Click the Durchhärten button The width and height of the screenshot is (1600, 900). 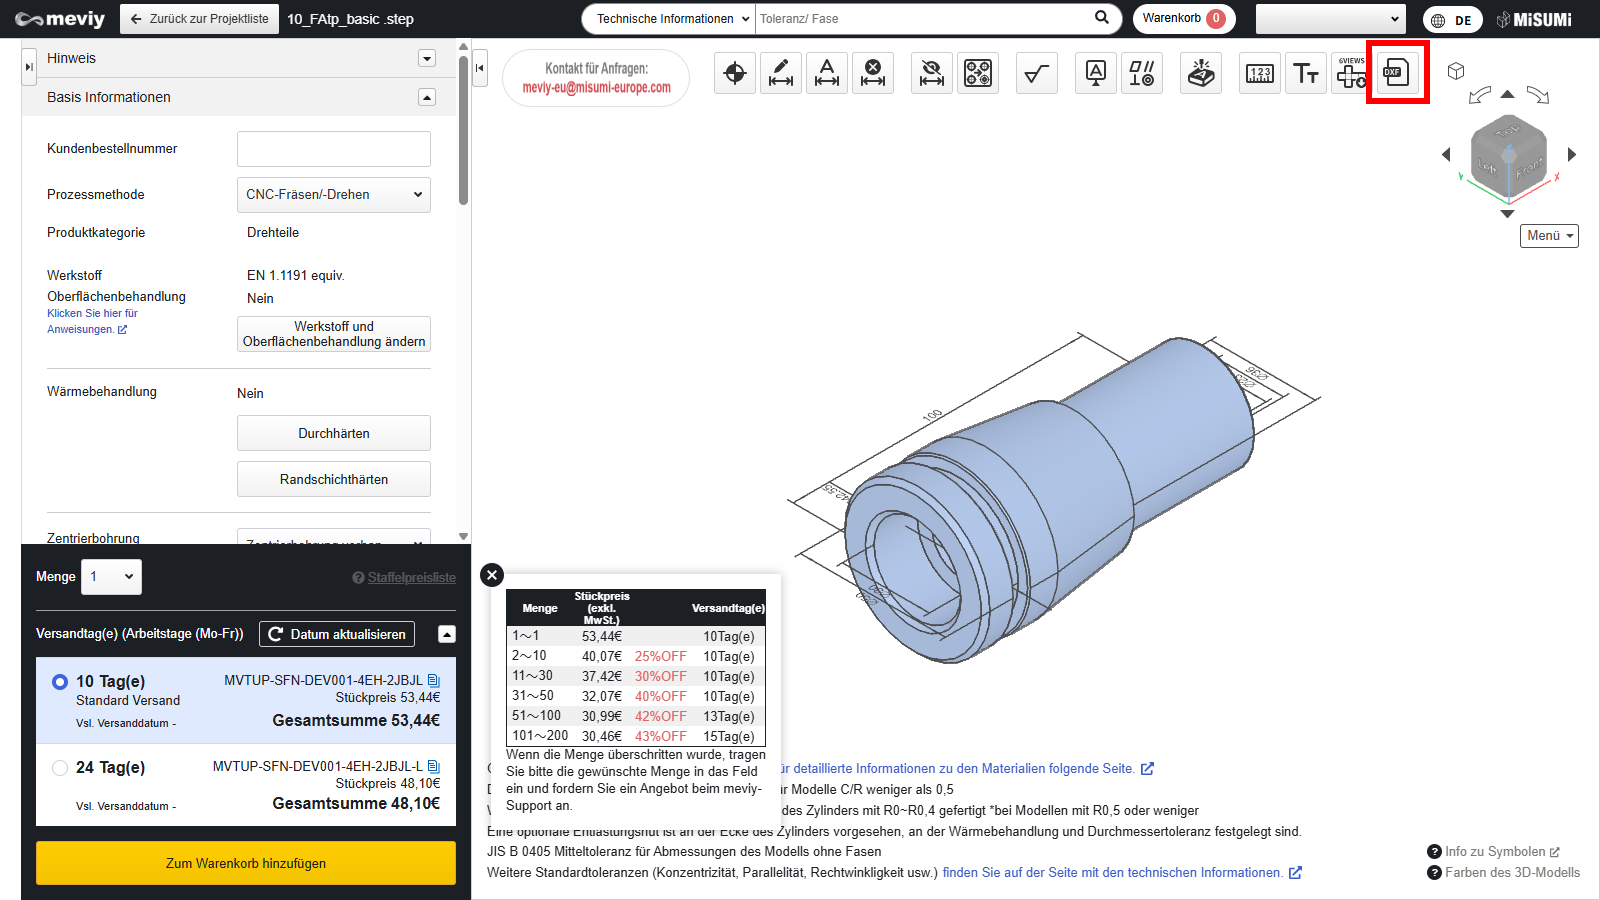(x=333, y=433)
